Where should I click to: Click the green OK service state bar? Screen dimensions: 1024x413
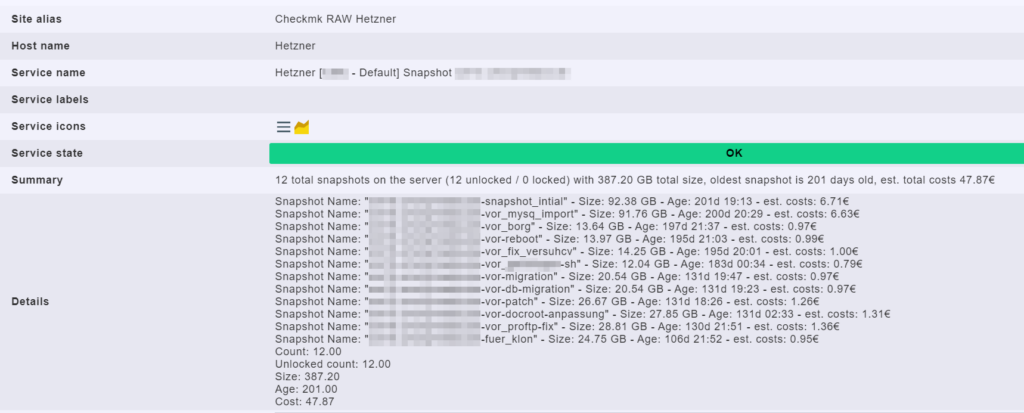pos(646,153)
